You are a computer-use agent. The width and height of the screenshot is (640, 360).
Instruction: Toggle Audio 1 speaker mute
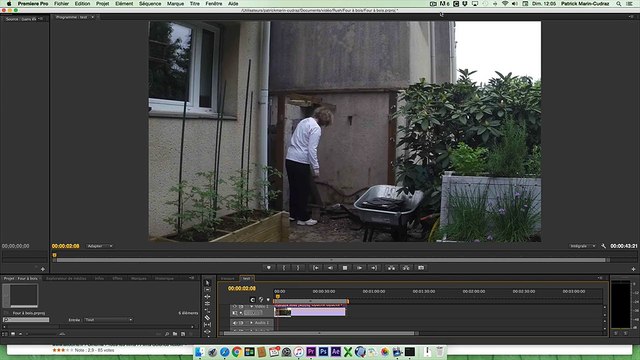(x=235, y=323)
